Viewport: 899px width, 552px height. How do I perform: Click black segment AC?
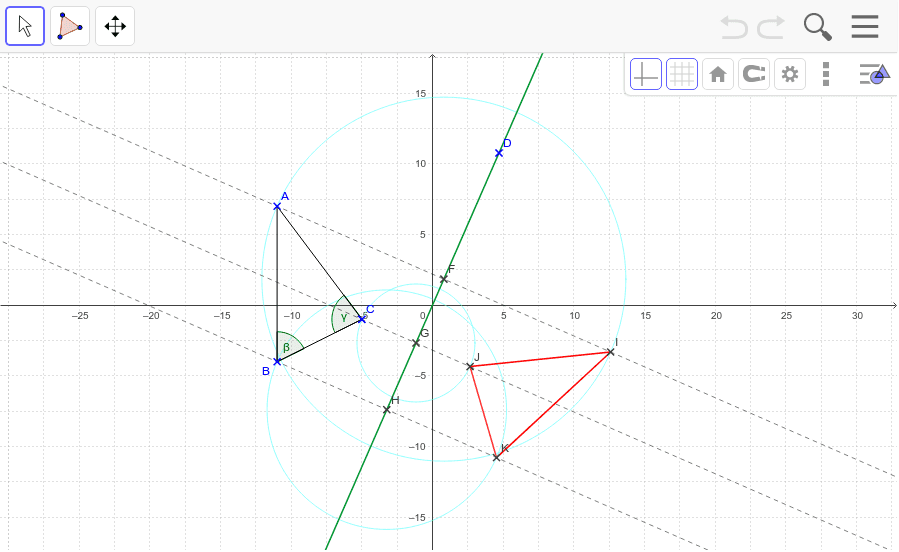319,263
